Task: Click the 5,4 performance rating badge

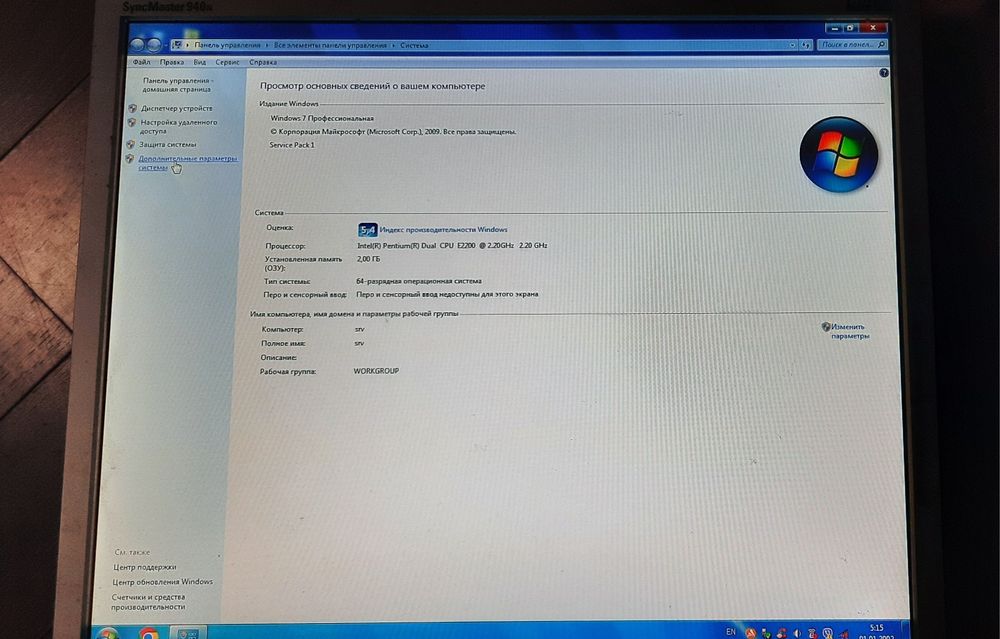Action: [x=368, y=230]
